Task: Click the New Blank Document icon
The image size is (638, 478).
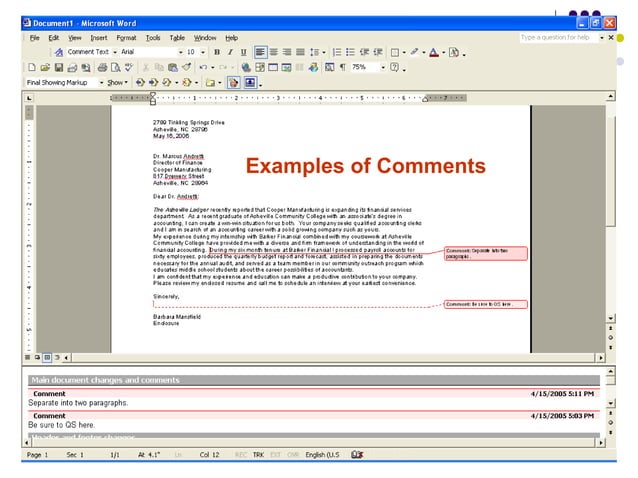Action: (x=32, y=67)
